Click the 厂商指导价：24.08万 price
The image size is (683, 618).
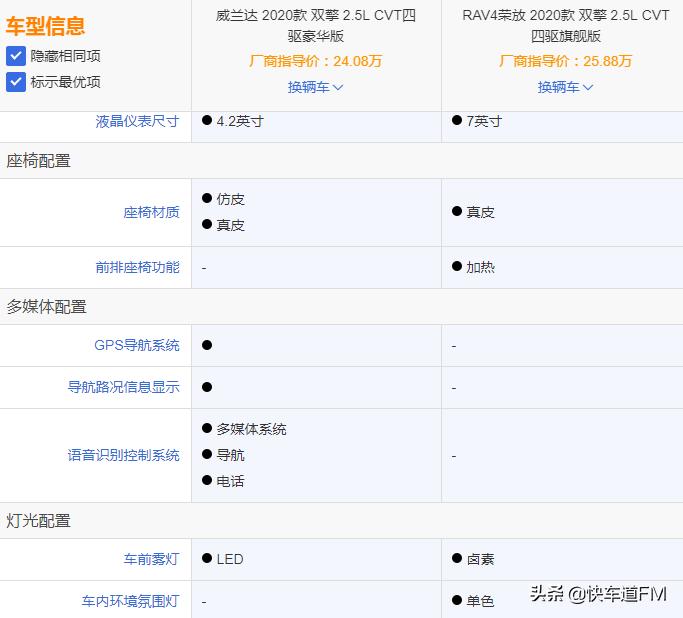pos(316,61)
